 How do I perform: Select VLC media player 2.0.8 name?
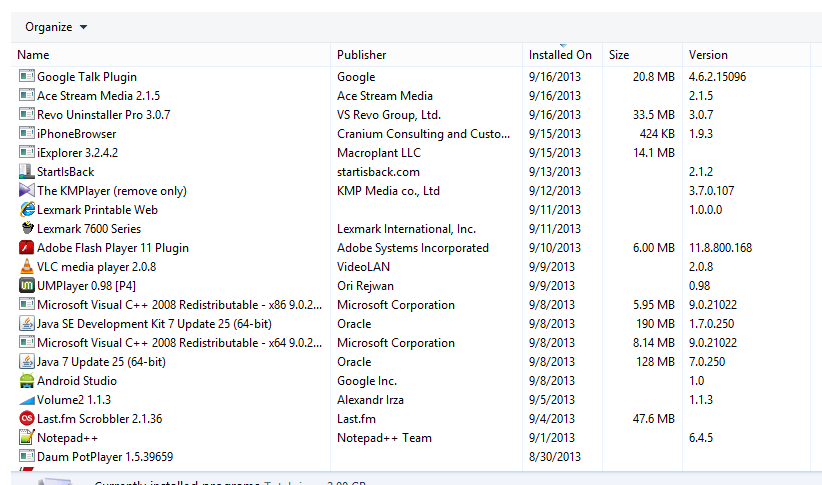[x=96, y=266]
